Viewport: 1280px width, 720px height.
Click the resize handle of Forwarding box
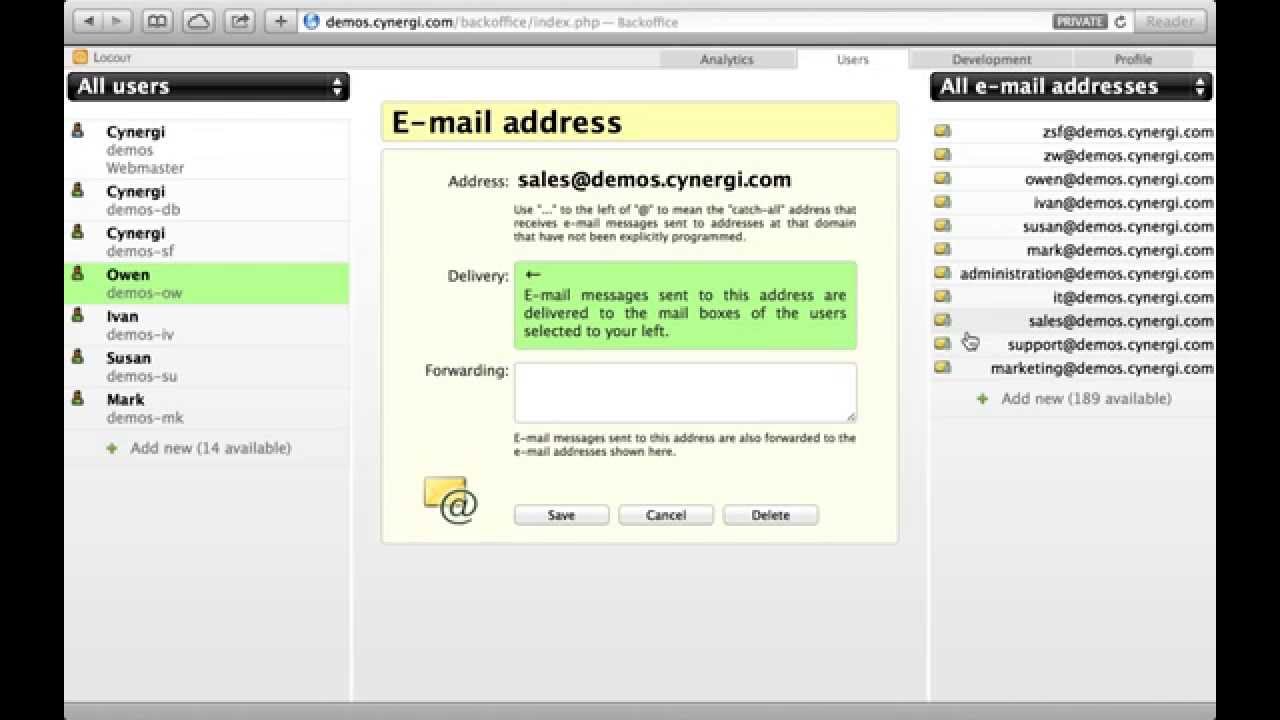[851, 417]
